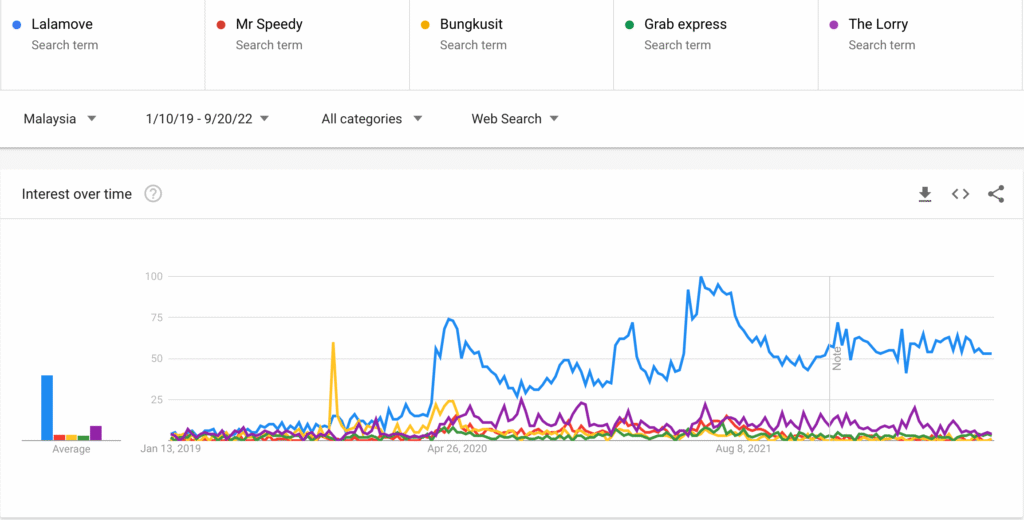
Task: Click the green Grab express dot
Action: coord(629,24)
